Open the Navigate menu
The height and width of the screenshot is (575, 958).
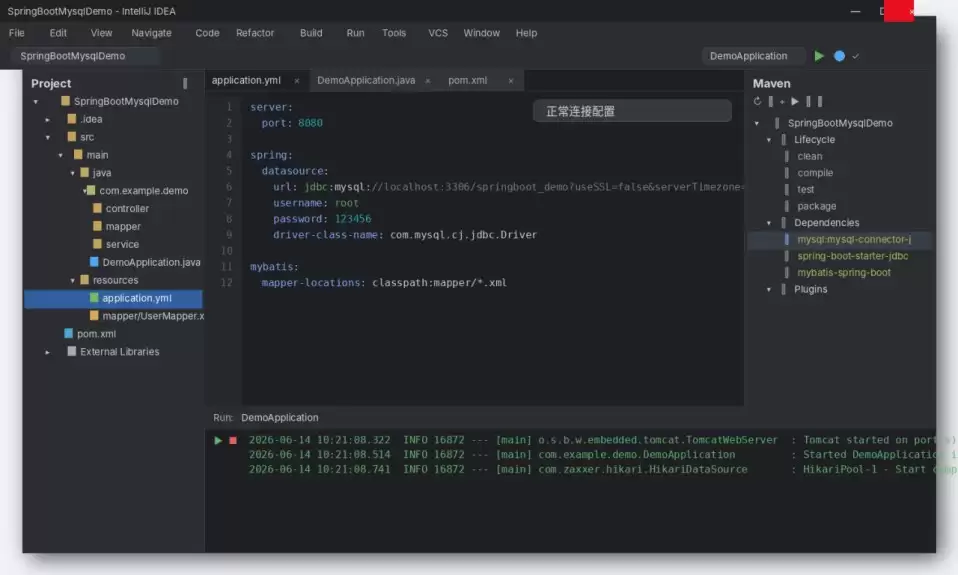point(152,33)
